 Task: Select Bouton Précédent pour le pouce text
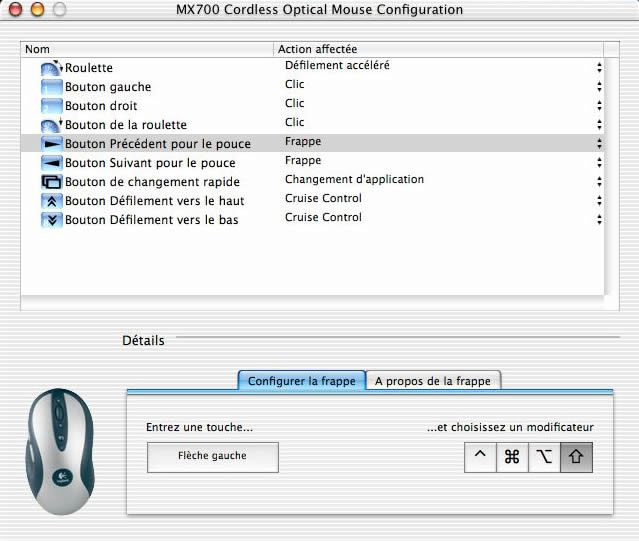[158, 144]
